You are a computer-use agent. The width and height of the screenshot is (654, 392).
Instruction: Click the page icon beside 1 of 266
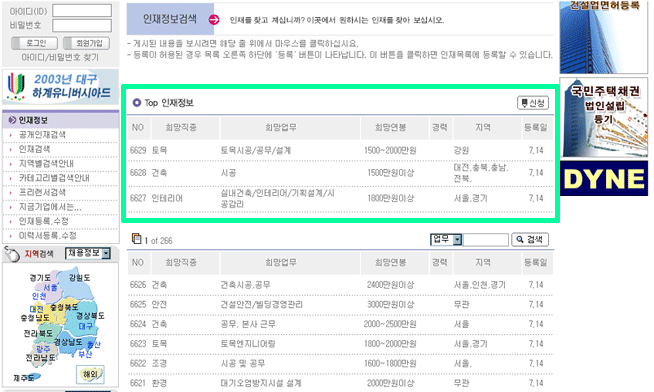[x=136, y=239]
